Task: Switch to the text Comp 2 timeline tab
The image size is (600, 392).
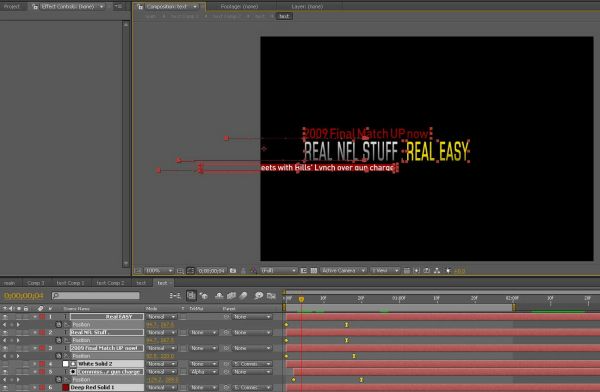Action: point(110,283)
